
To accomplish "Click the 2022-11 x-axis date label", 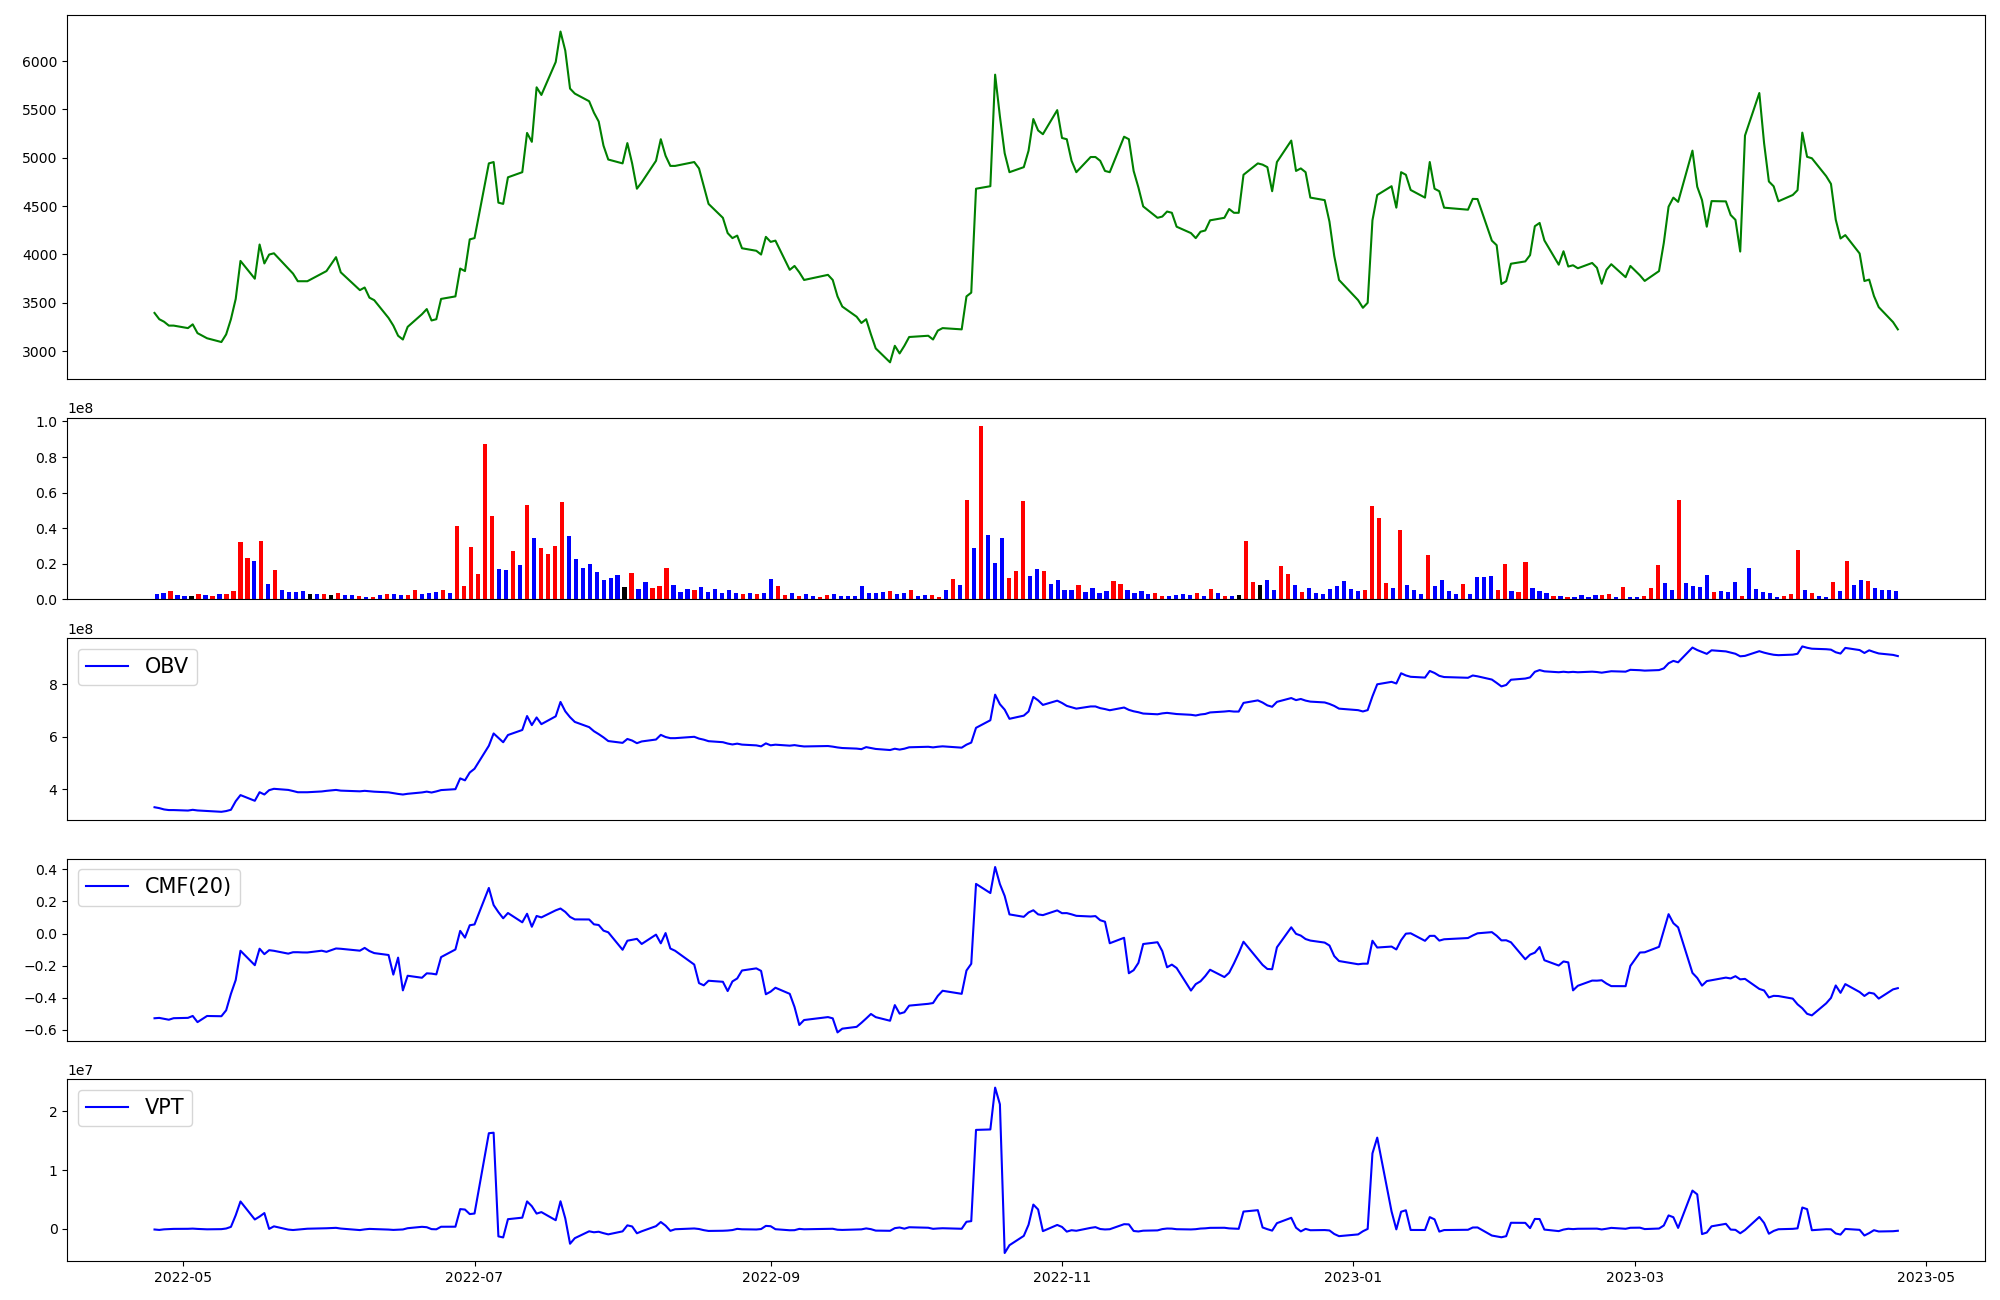I will point(1061,1277).
